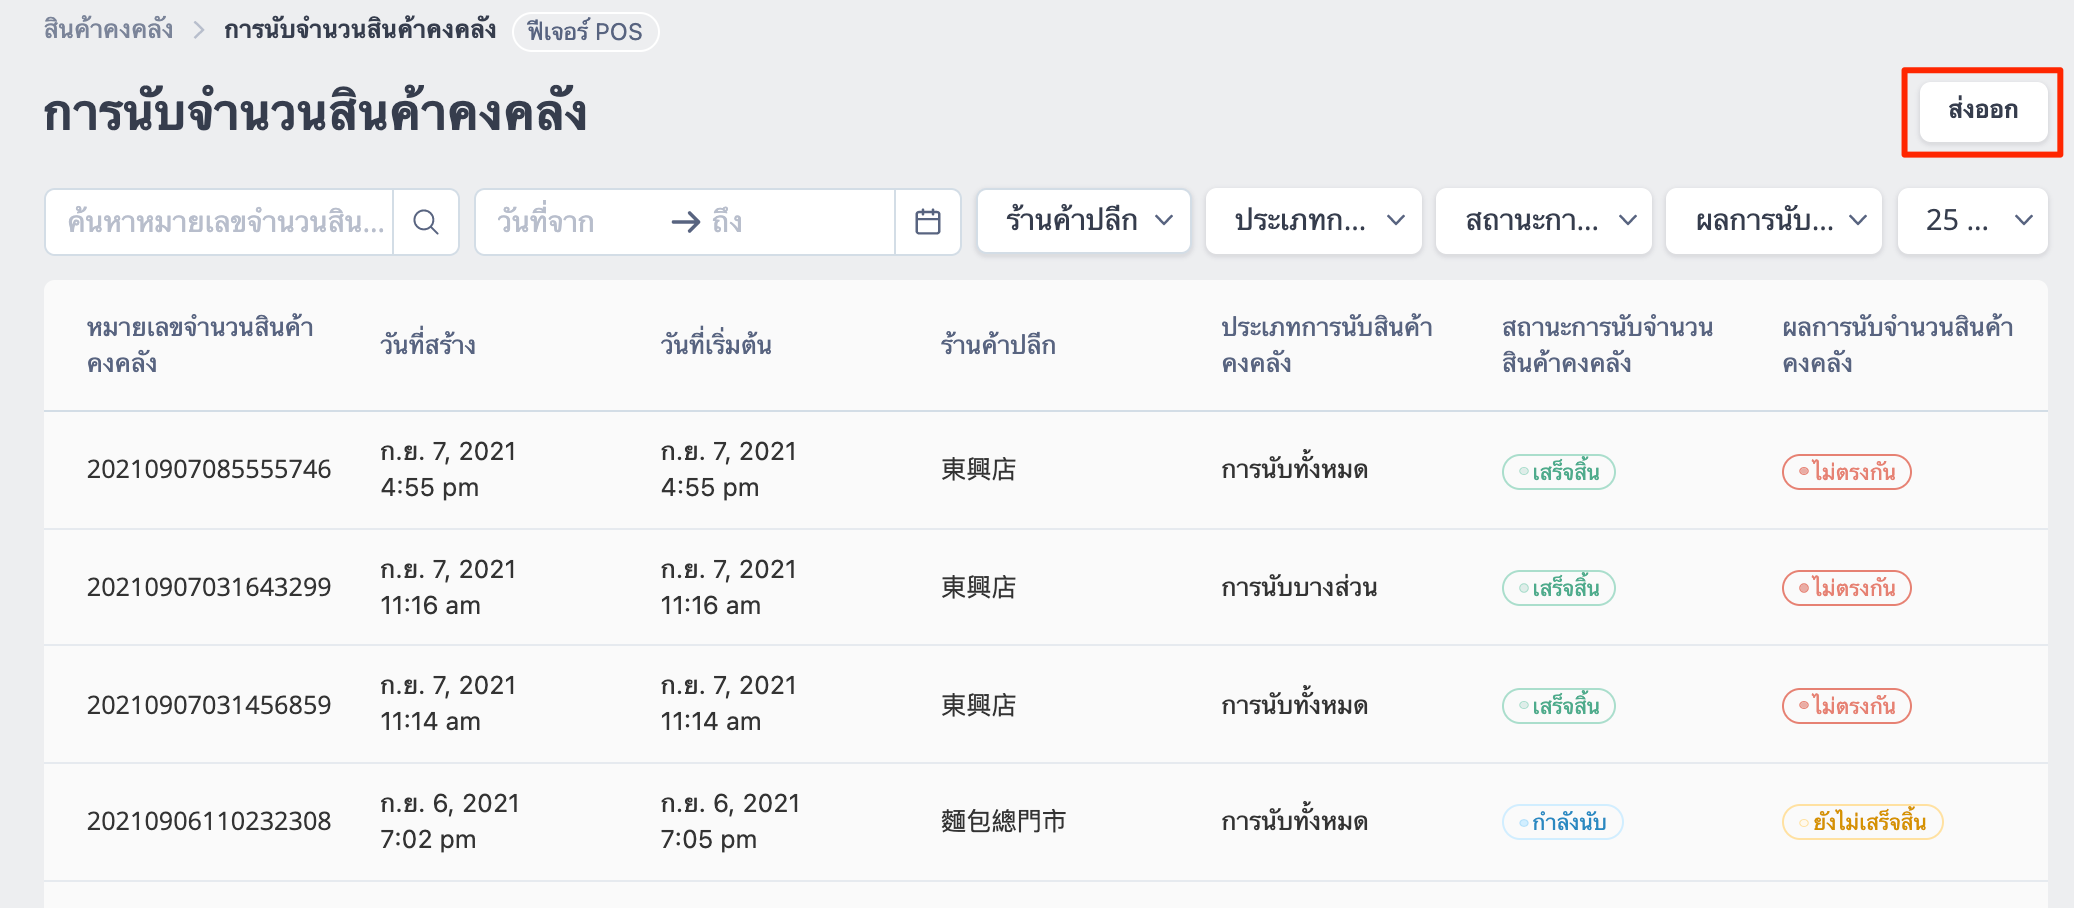Open stocktake record 20210907031643299
The image size is (2074, 908).
pos(209,588)
